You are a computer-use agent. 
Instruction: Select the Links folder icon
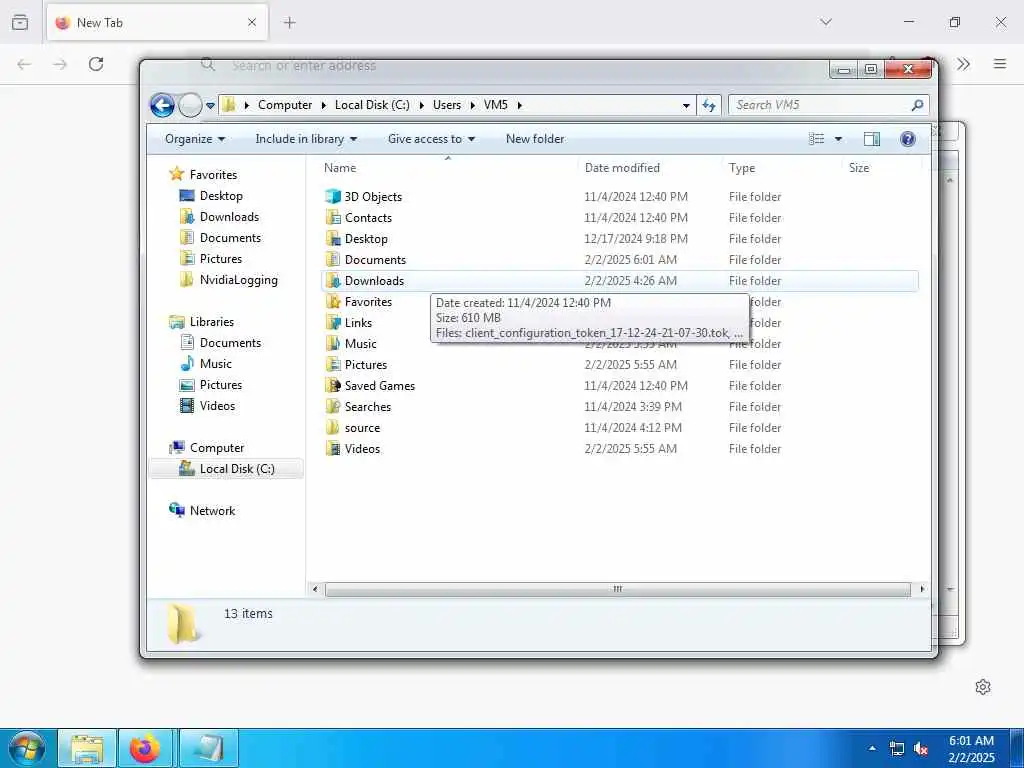coord(332,323)
